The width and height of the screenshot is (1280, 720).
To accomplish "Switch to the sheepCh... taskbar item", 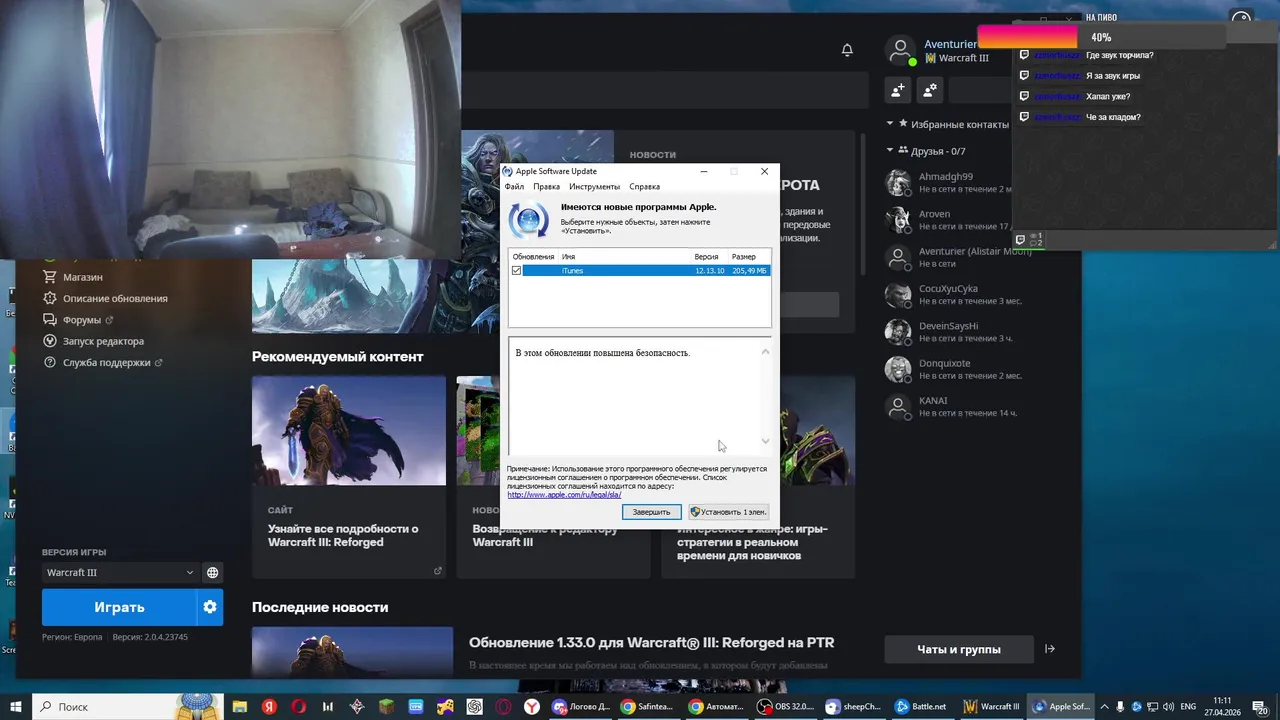I will coord(853,706).
